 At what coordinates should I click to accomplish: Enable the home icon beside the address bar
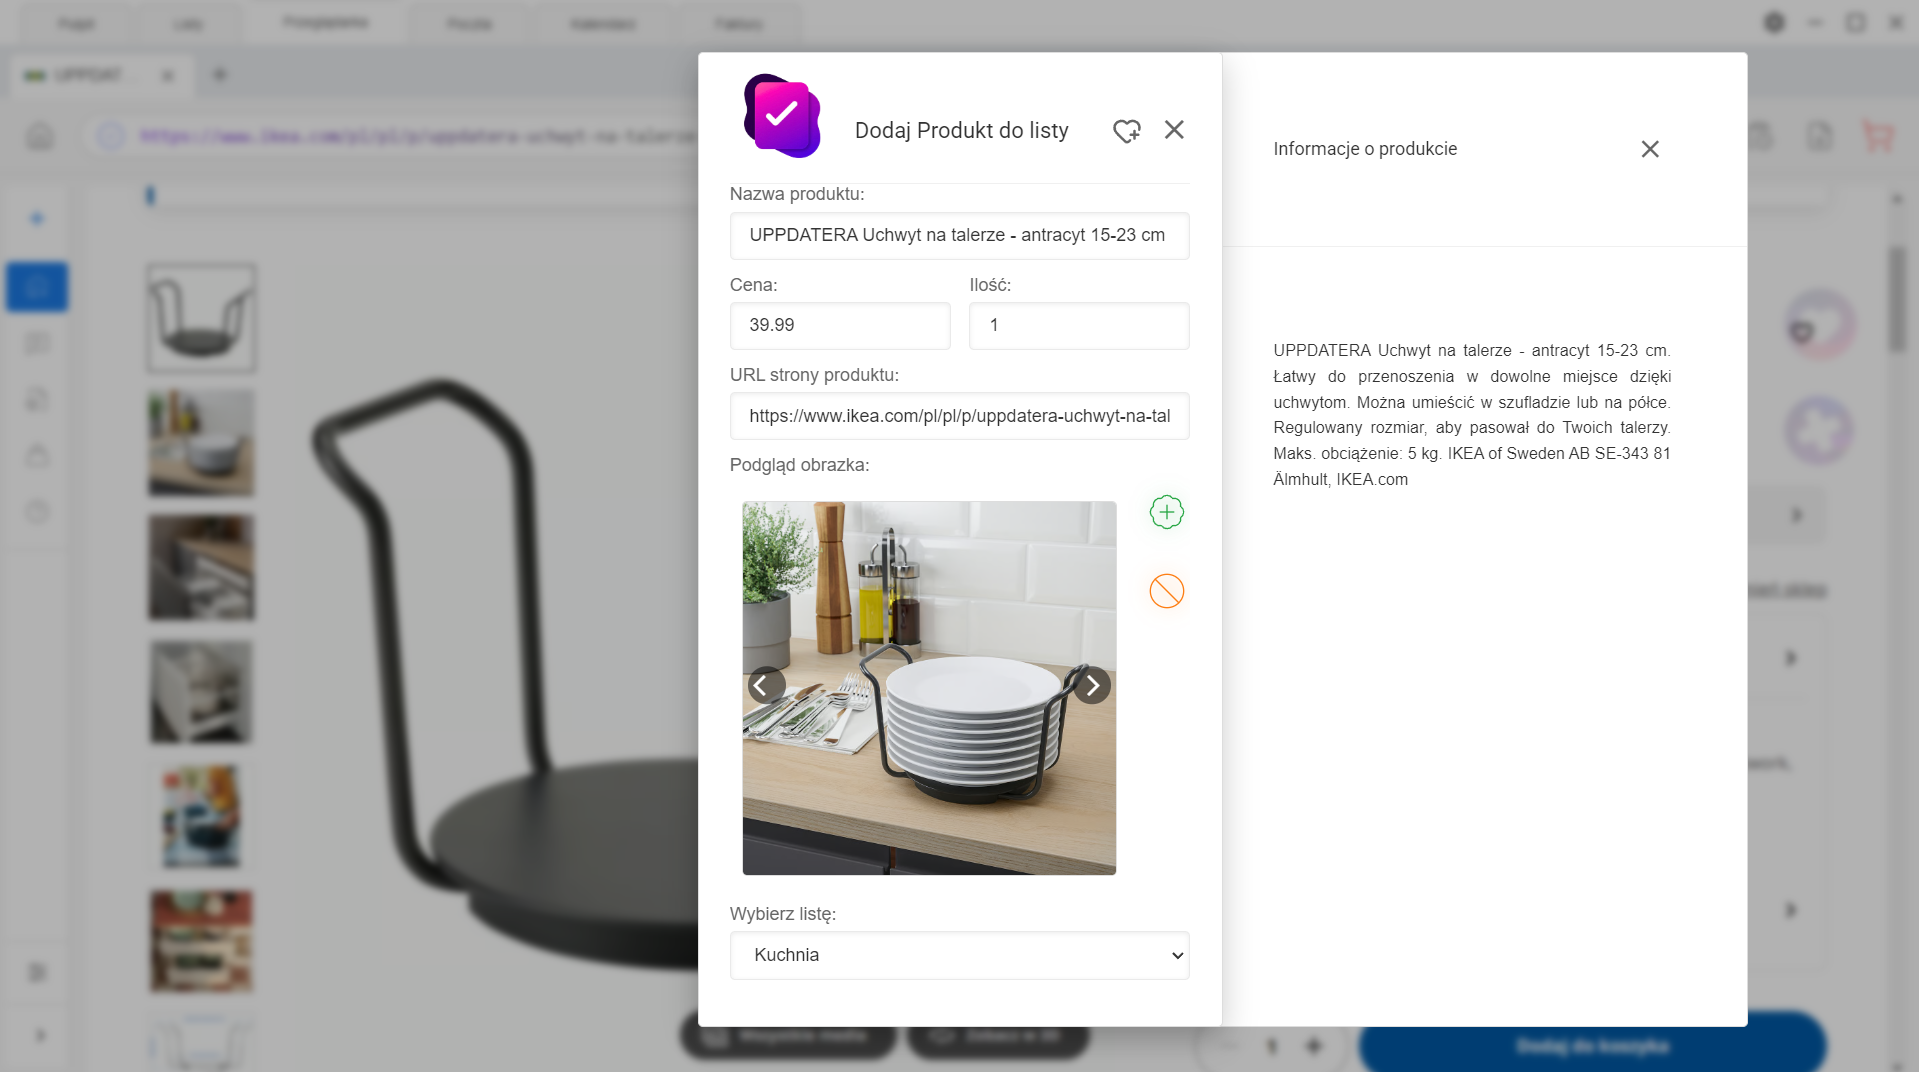(38, 137)
